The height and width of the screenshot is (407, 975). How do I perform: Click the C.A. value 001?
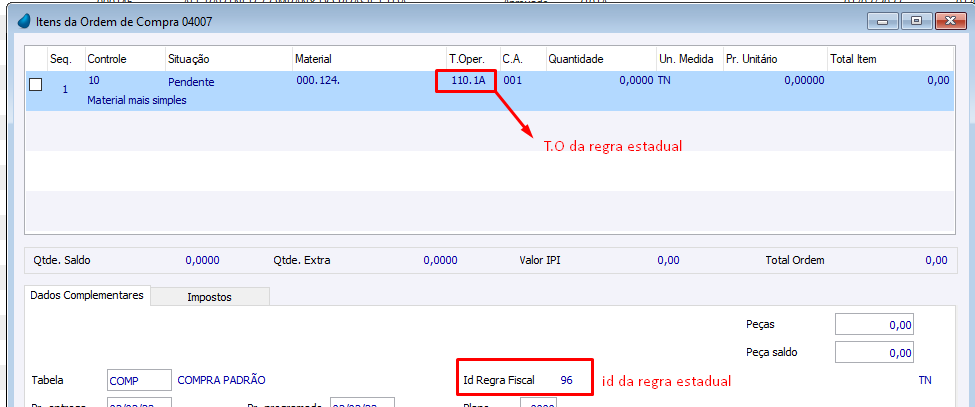point(512,80)
